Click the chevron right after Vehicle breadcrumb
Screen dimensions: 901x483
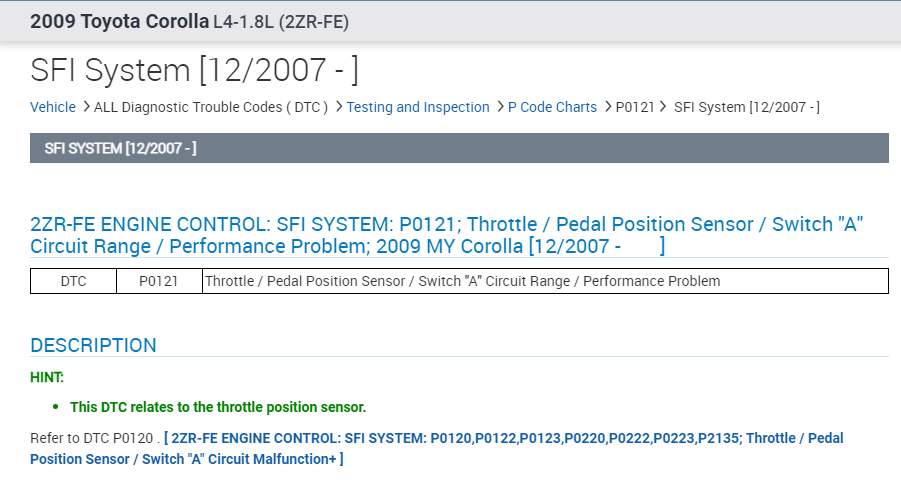(86, 107)
